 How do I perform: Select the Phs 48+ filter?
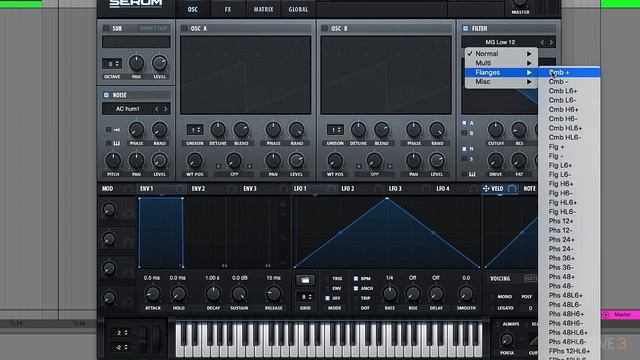(569, 277)
